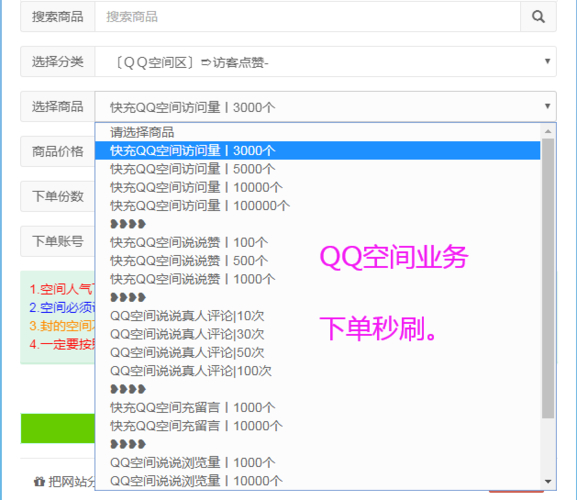Click the 选择分类 label
This screenshot has width=577, height=500.
pos(57,61)
